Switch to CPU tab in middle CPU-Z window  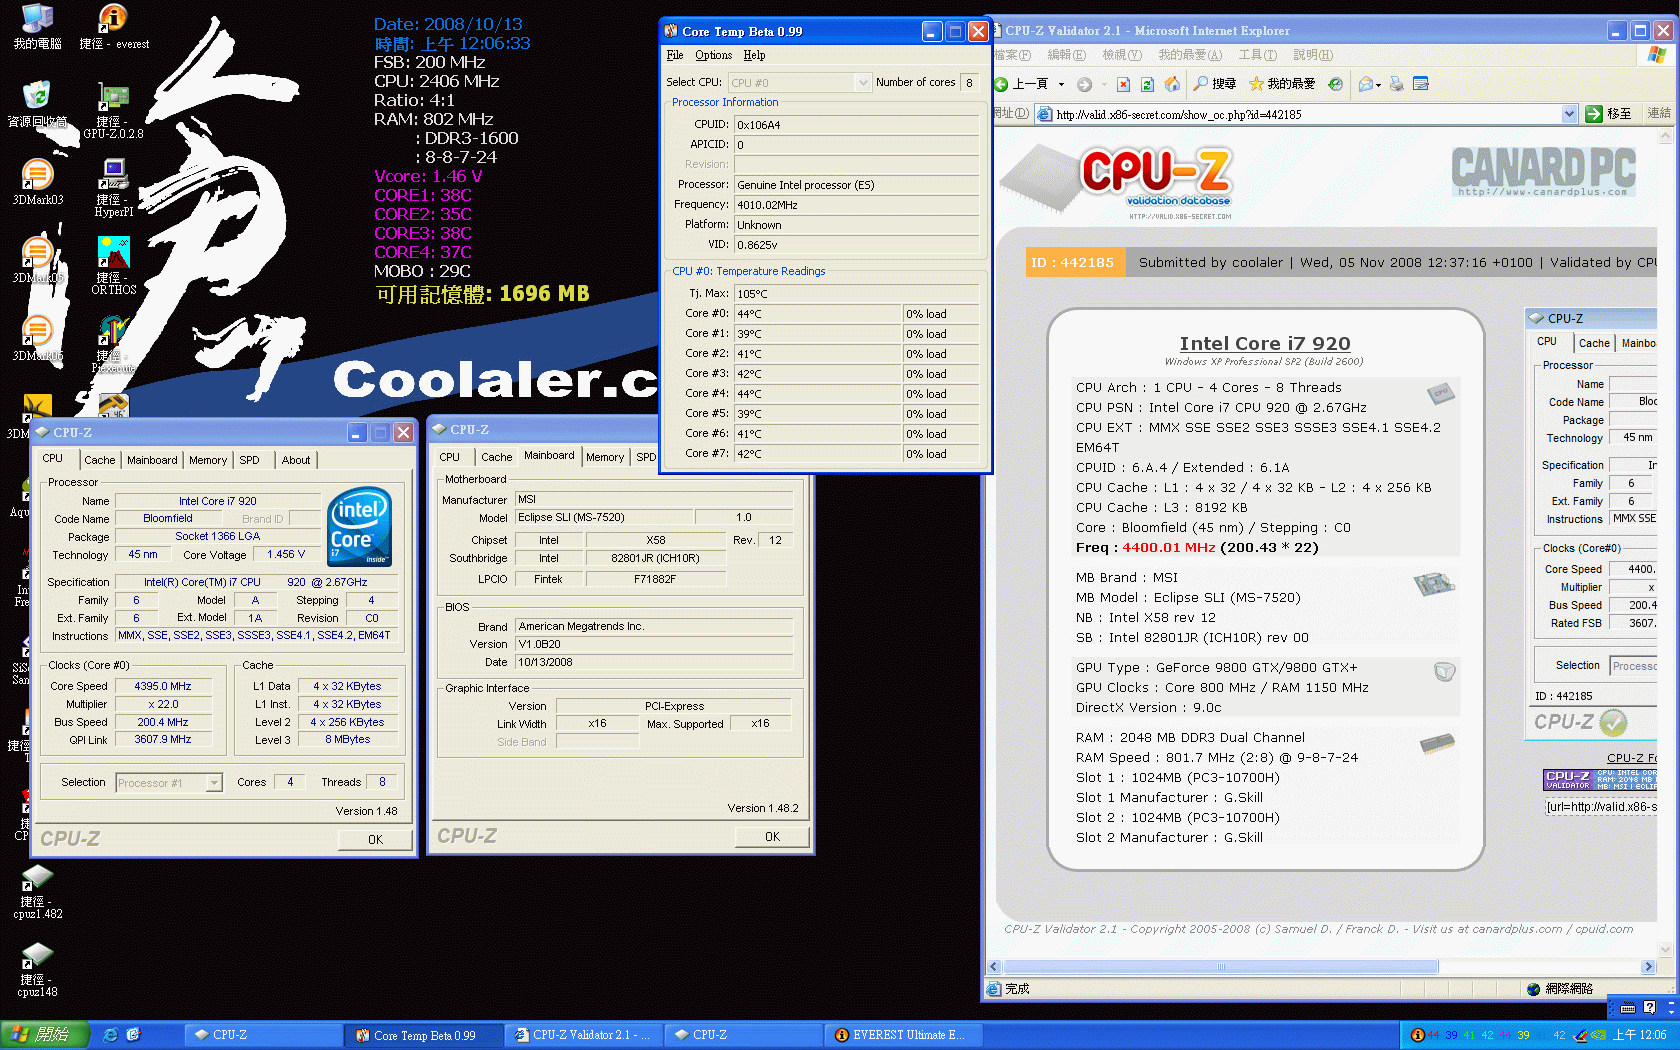pos(450,457)
